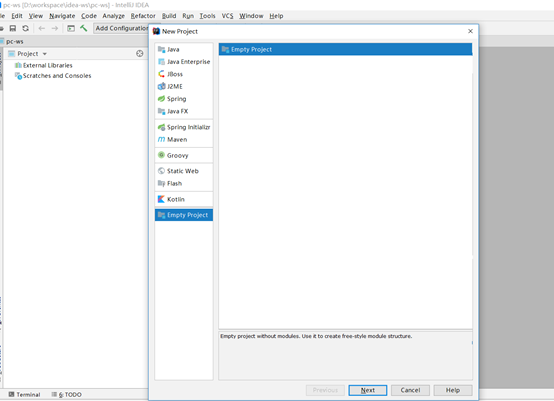
Task: Open the Refactor menu
Action: 143,16
